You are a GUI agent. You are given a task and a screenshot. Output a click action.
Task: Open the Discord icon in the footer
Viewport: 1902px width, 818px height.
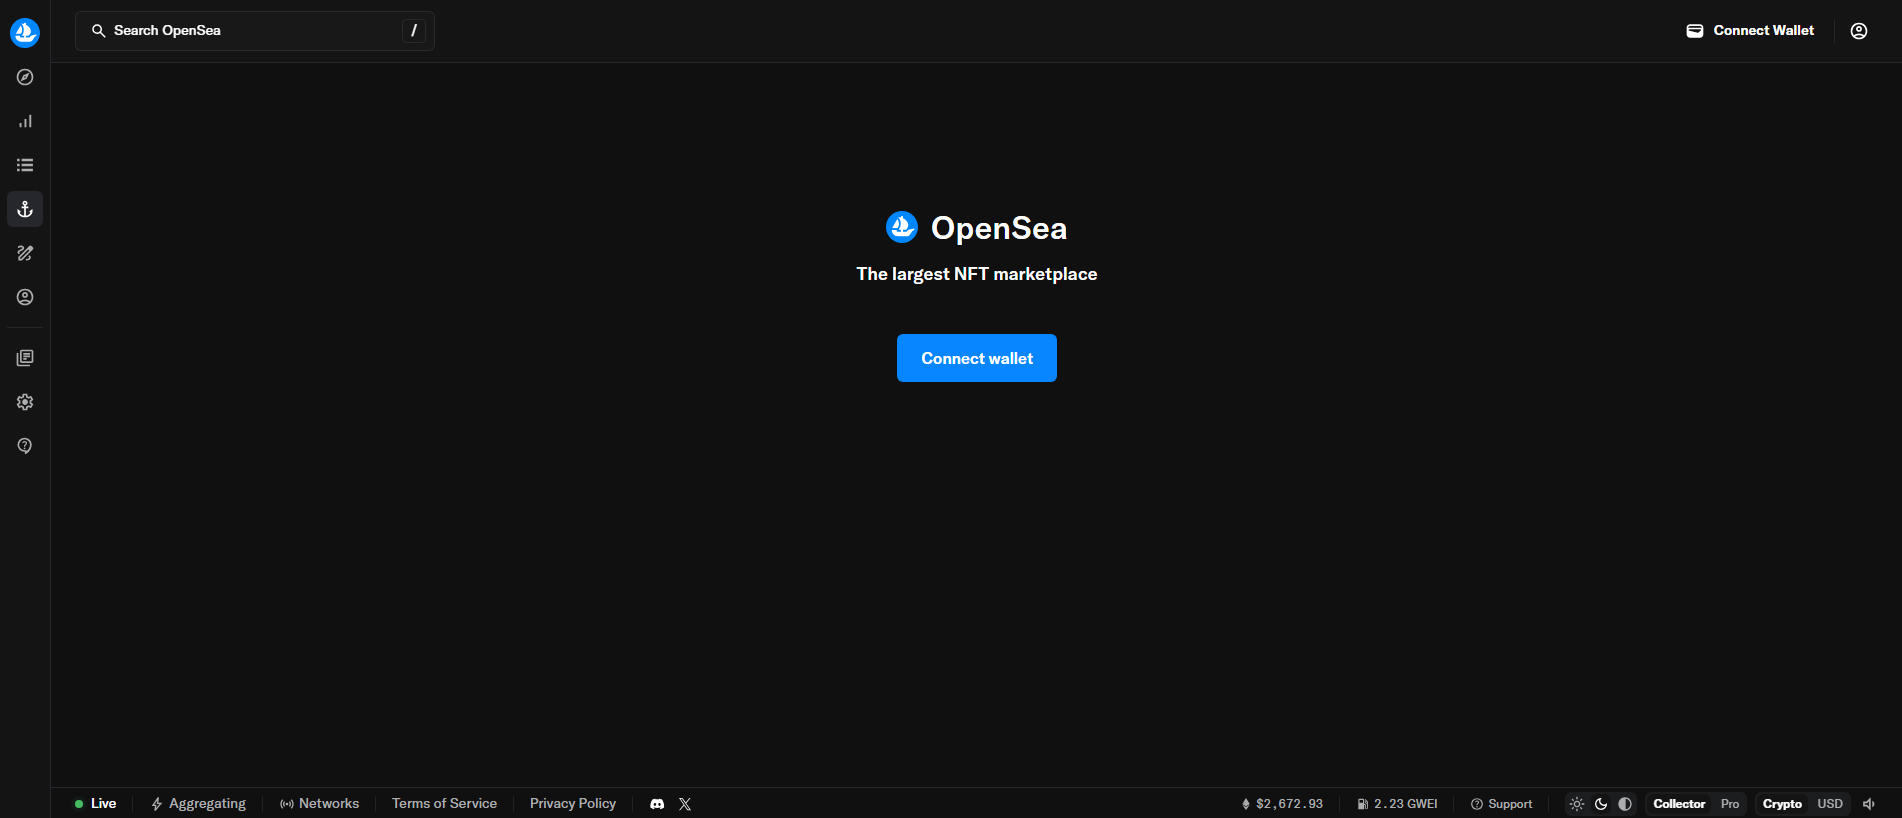click(657, 804)
